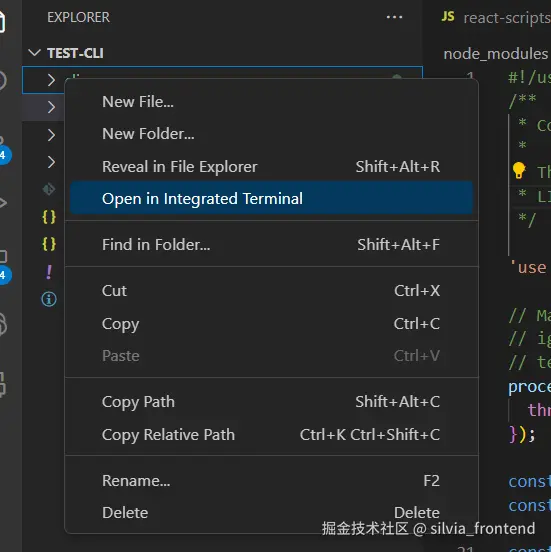Expand the first selected folder chevron
551x552 pixels.
[x=51, y=80]
